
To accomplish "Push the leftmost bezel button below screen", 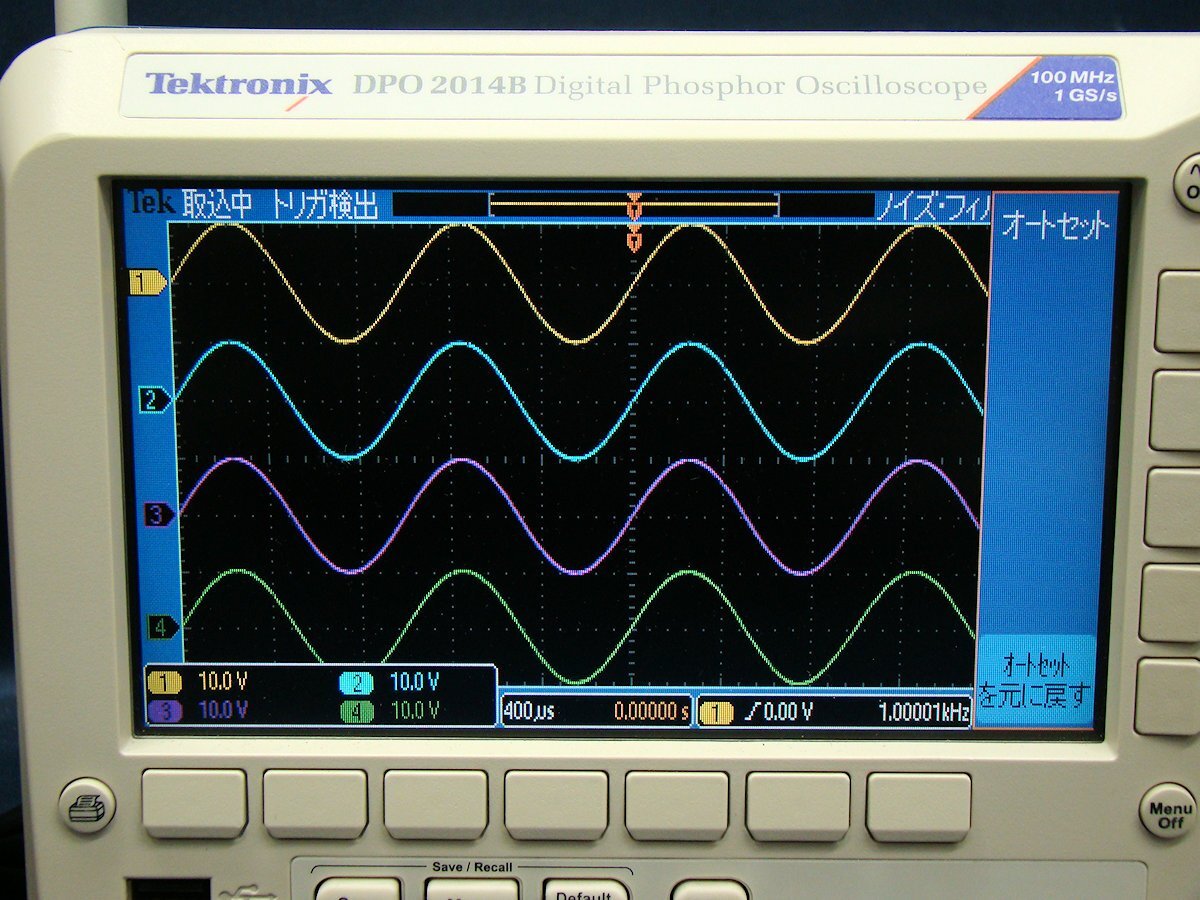I will [194, 803].
